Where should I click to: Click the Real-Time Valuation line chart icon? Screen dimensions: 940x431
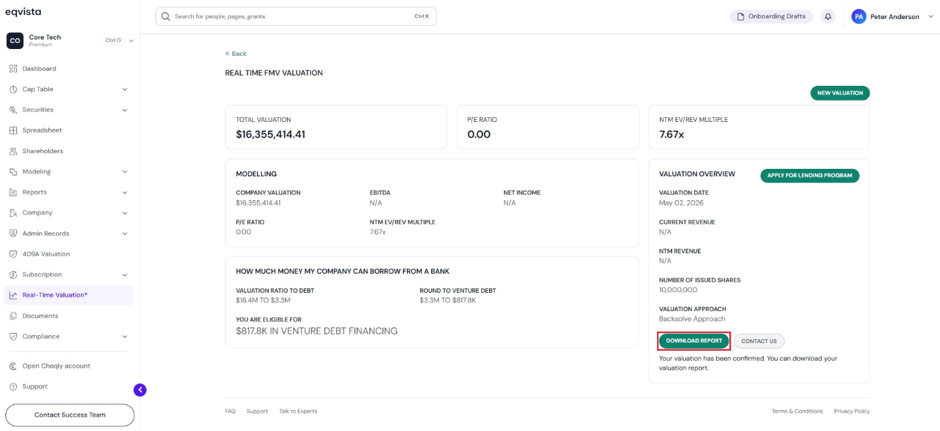pos(13,295)
